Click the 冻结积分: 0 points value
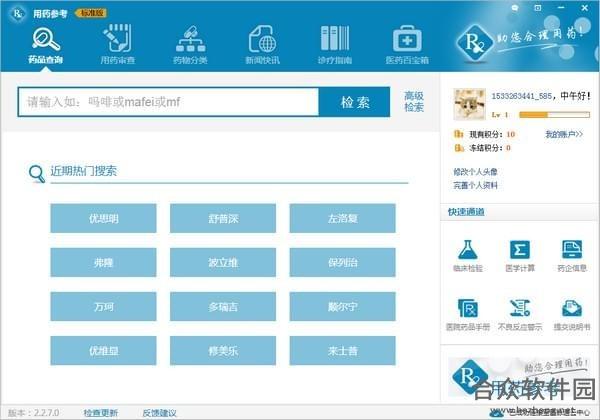 click(508, 148)
